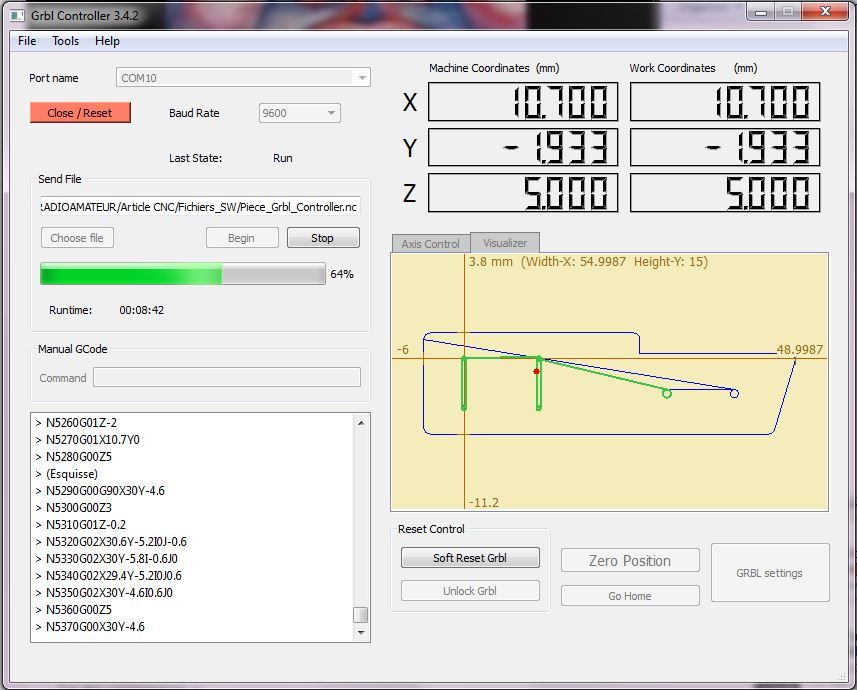Click the visualizer 3.8 mm dimensions label

pyautogui.click(x=588, y=262)
